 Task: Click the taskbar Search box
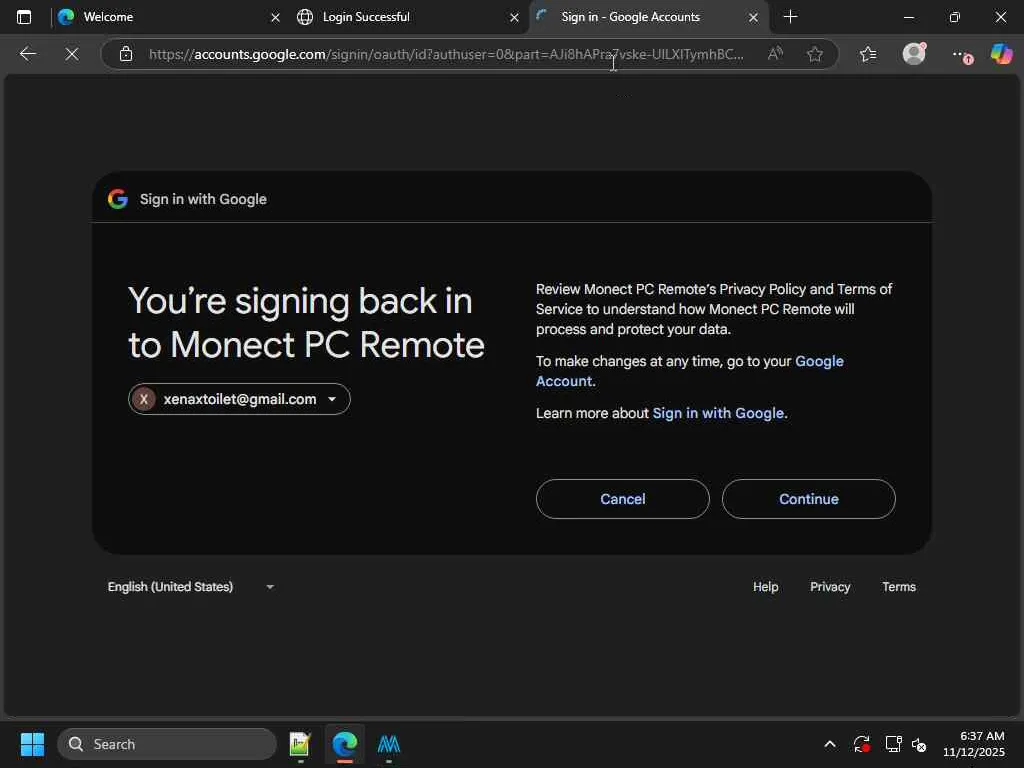click(x=167, y=744)
